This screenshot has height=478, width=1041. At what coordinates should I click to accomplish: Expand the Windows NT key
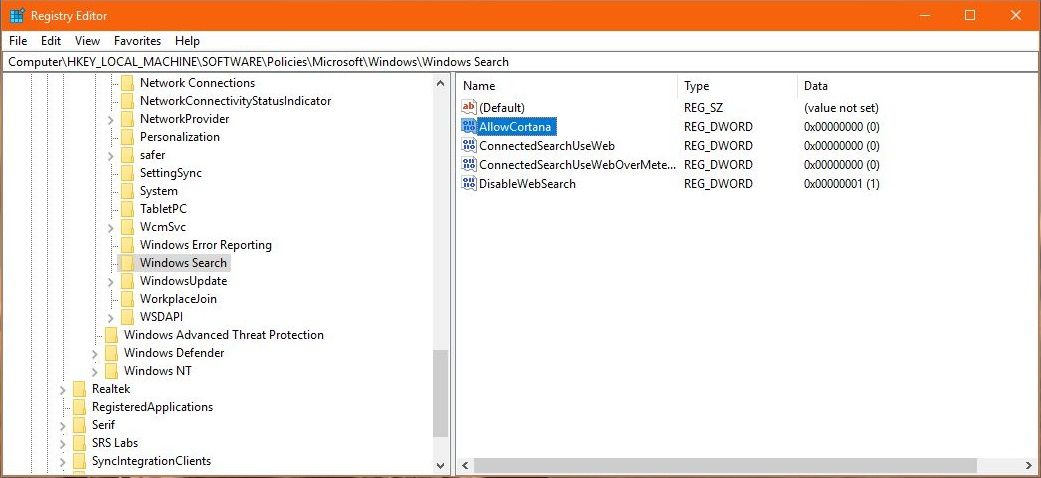[x=95, y=371]
